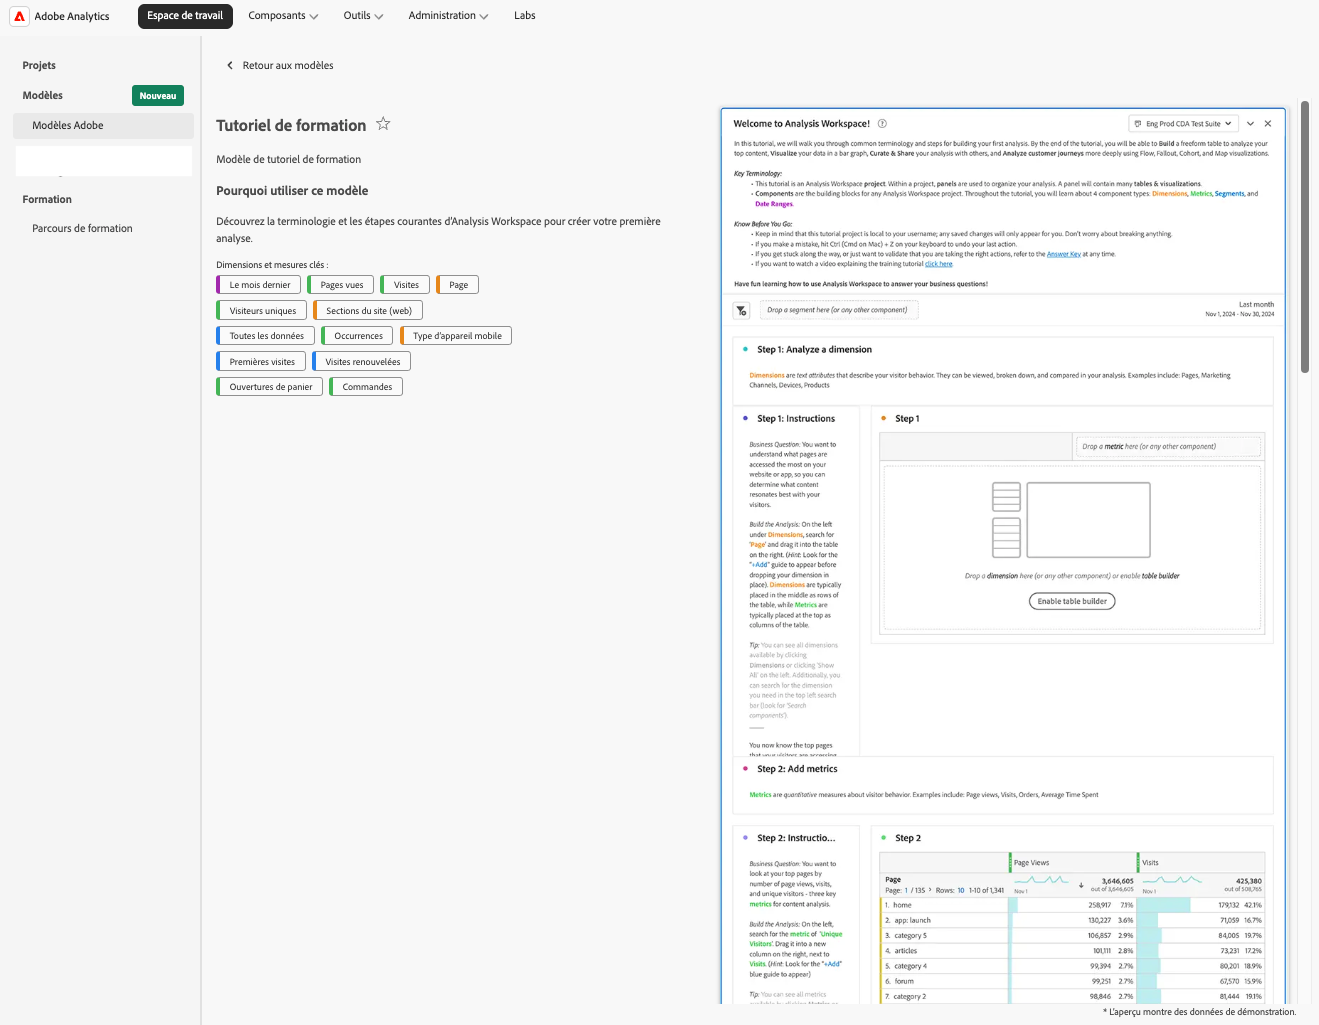Open the Eng Prod CDA Test Suite dropdown

[1183, 124]
